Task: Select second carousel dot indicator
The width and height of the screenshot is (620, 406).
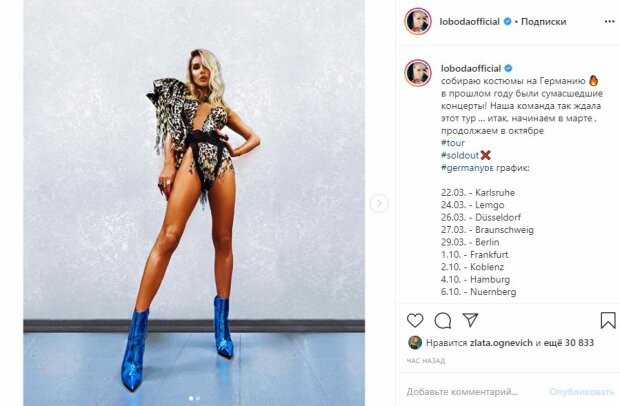Action: click(x=198, y=398)
